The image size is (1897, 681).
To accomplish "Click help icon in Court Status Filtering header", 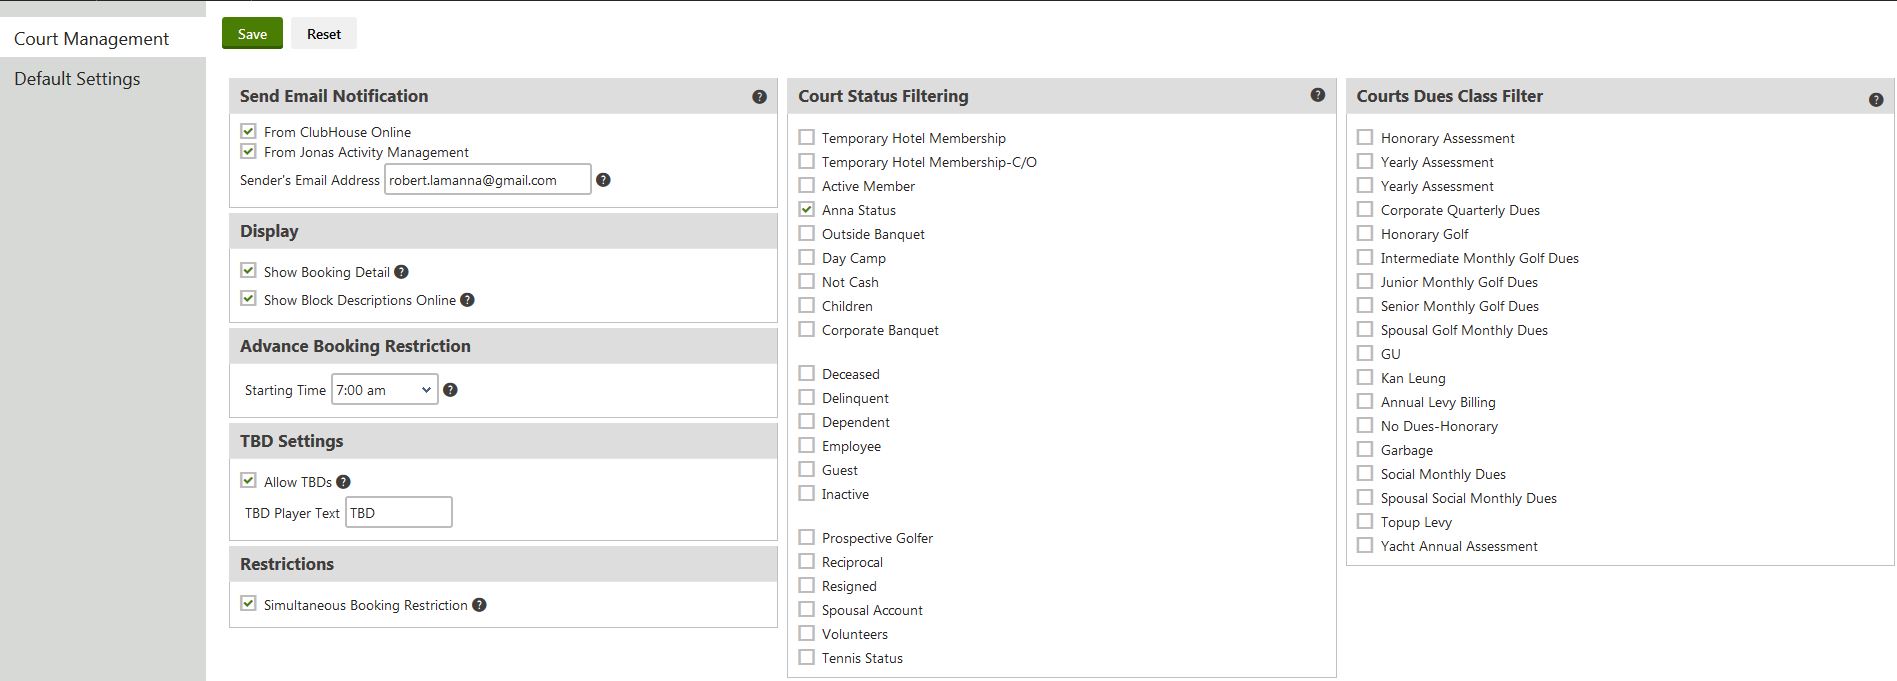I will (x=1317, y=95).
